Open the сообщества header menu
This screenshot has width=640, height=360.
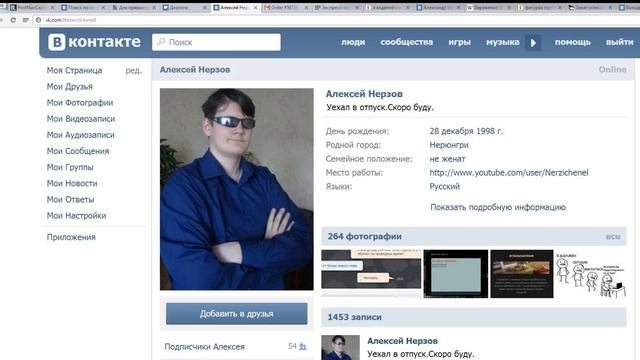click(x=407, y=42)
